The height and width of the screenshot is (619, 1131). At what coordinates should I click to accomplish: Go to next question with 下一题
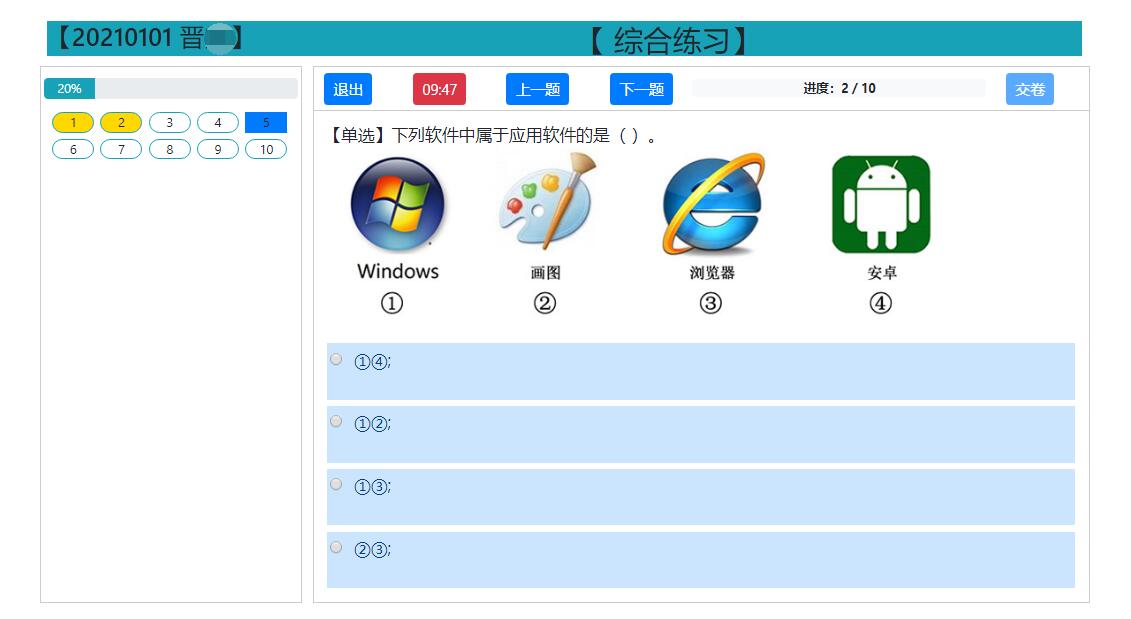pyautogui.click(x=641, y=89)
